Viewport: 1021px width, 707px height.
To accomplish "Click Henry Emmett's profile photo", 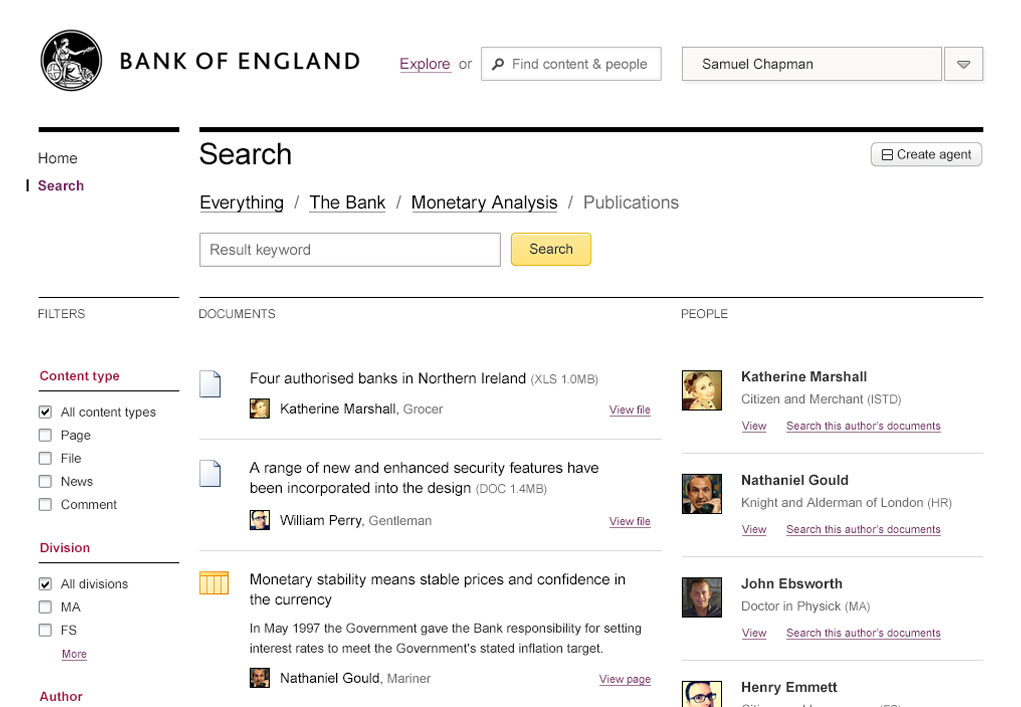I will 702,693.
